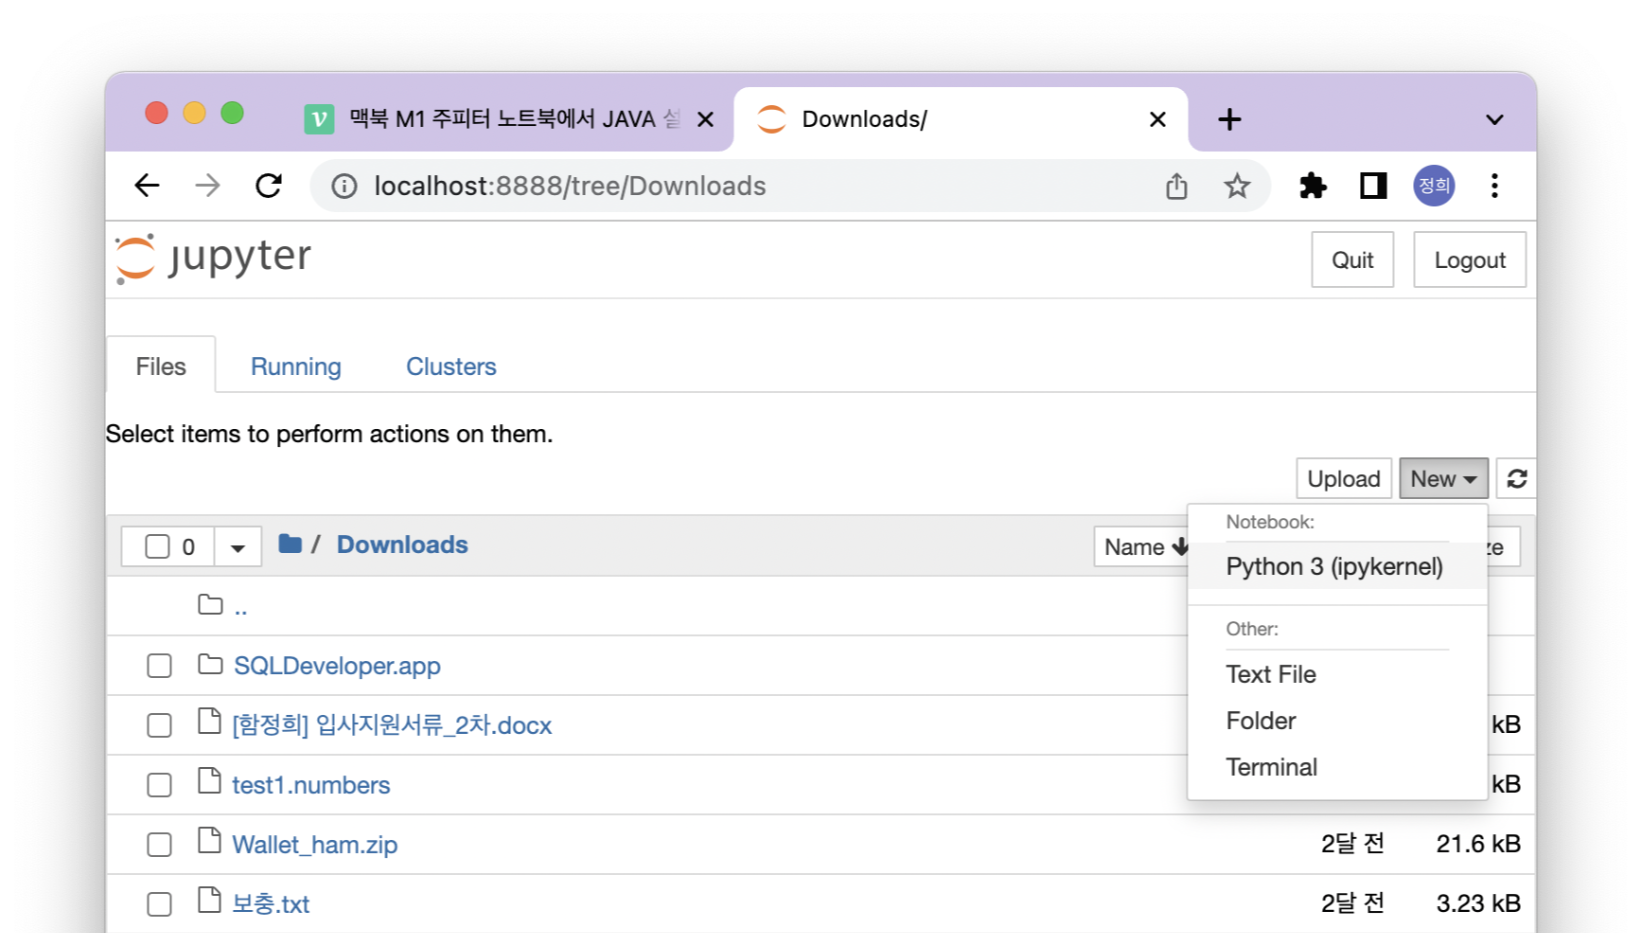The image size is (1642, 933).
Task: Close the Downloads/ browser tab
Action: coord(1158,120)
